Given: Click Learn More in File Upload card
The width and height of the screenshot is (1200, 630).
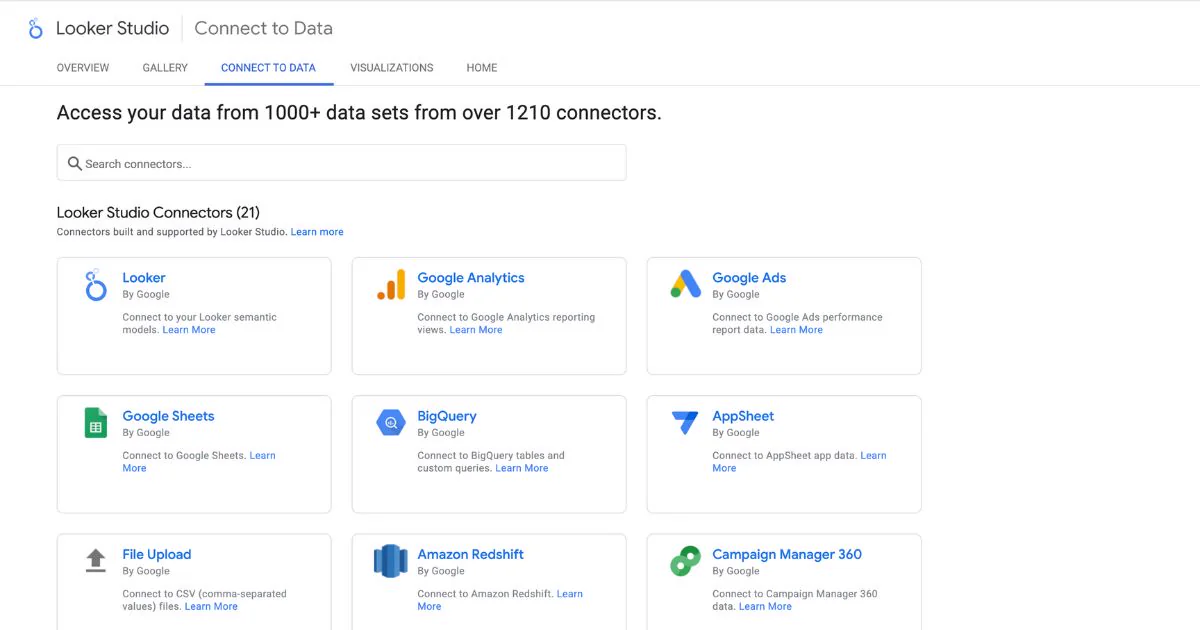Looking at the screenshot, I should [x=211, y=606].
